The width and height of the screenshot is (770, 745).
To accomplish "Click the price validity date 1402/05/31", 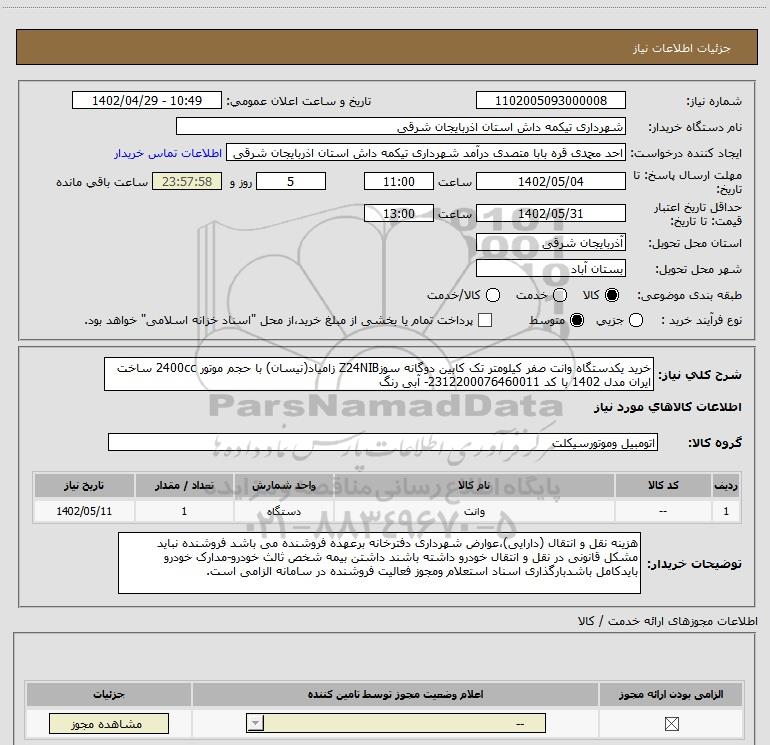I will 550,213.
